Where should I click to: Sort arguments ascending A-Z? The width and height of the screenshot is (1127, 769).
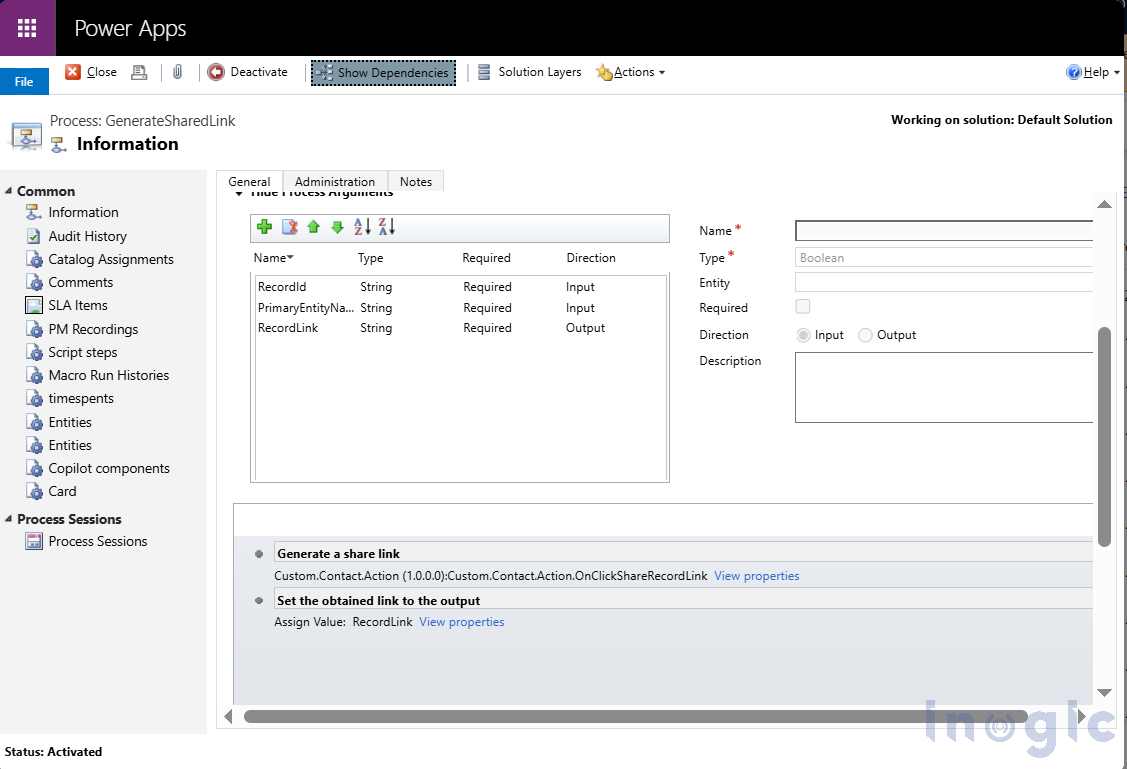point(362,227)
